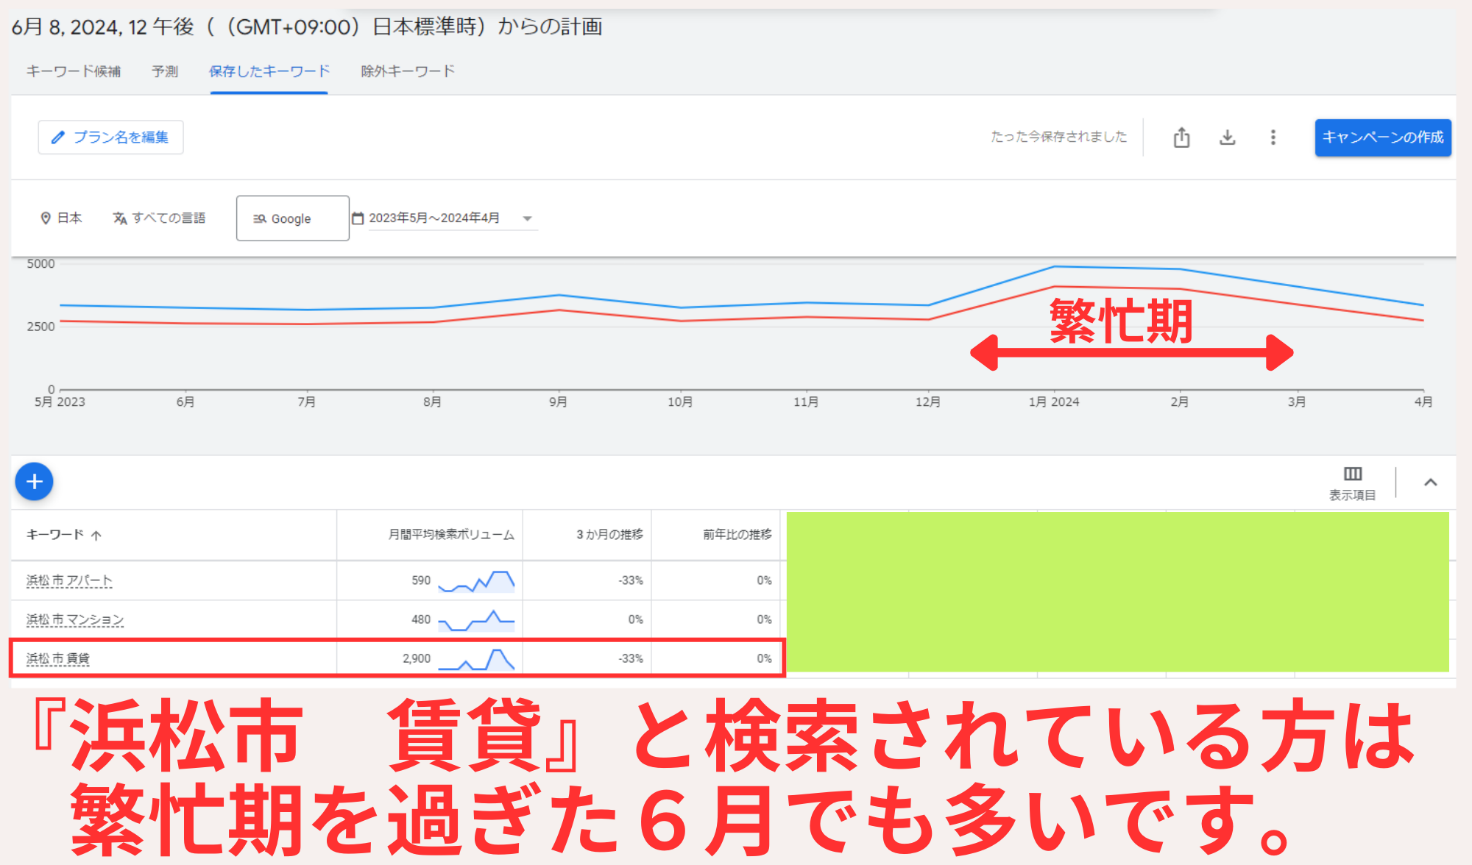Download the keyword plan

(1227, 138)
